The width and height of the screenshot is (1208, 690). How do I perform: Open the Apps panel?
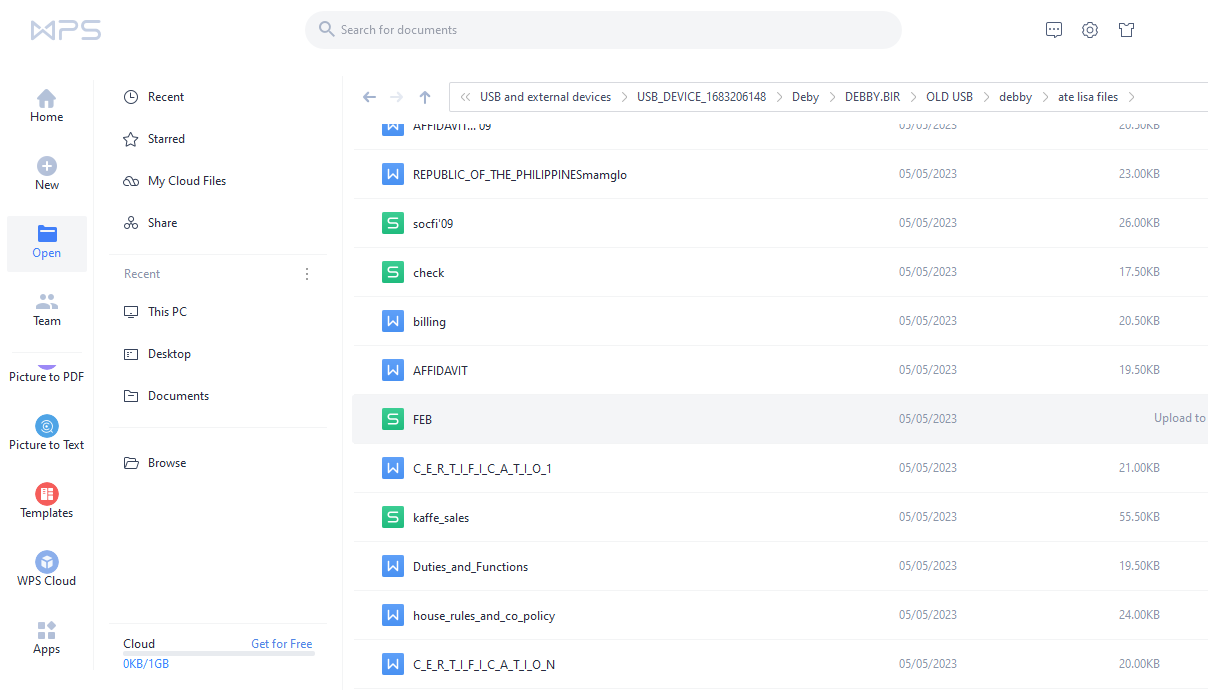tap(47, 638)
